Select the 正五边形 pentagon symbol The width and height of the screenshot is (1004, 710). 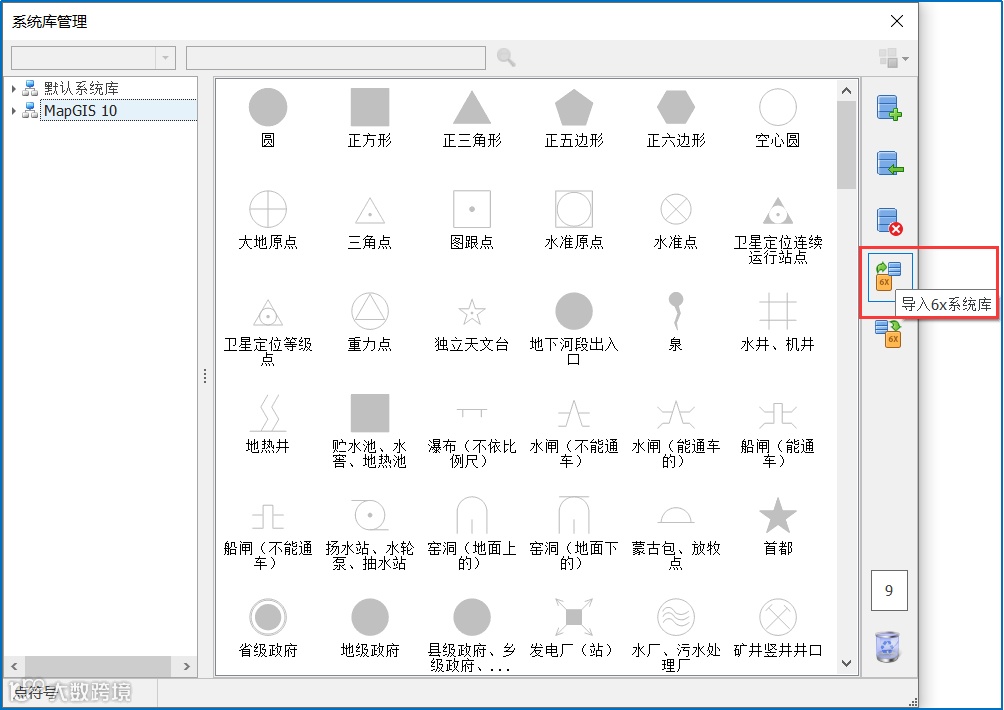pos(574,118)
